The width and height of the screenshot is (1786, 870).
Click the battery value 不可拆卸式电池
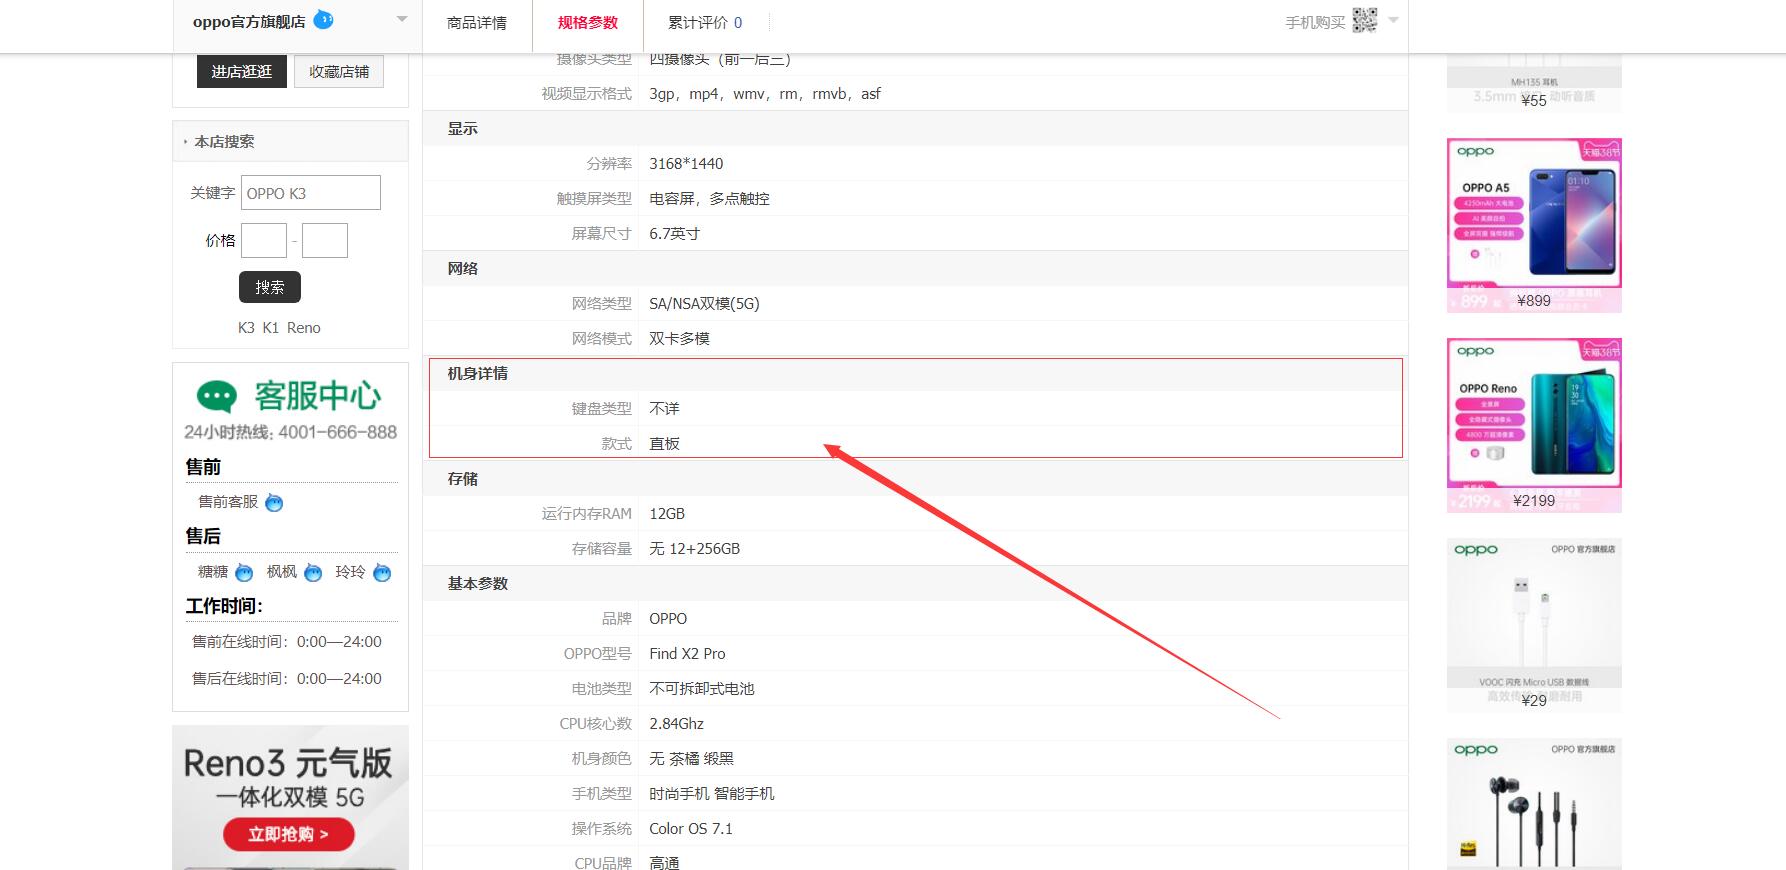(x=702, y=689)
